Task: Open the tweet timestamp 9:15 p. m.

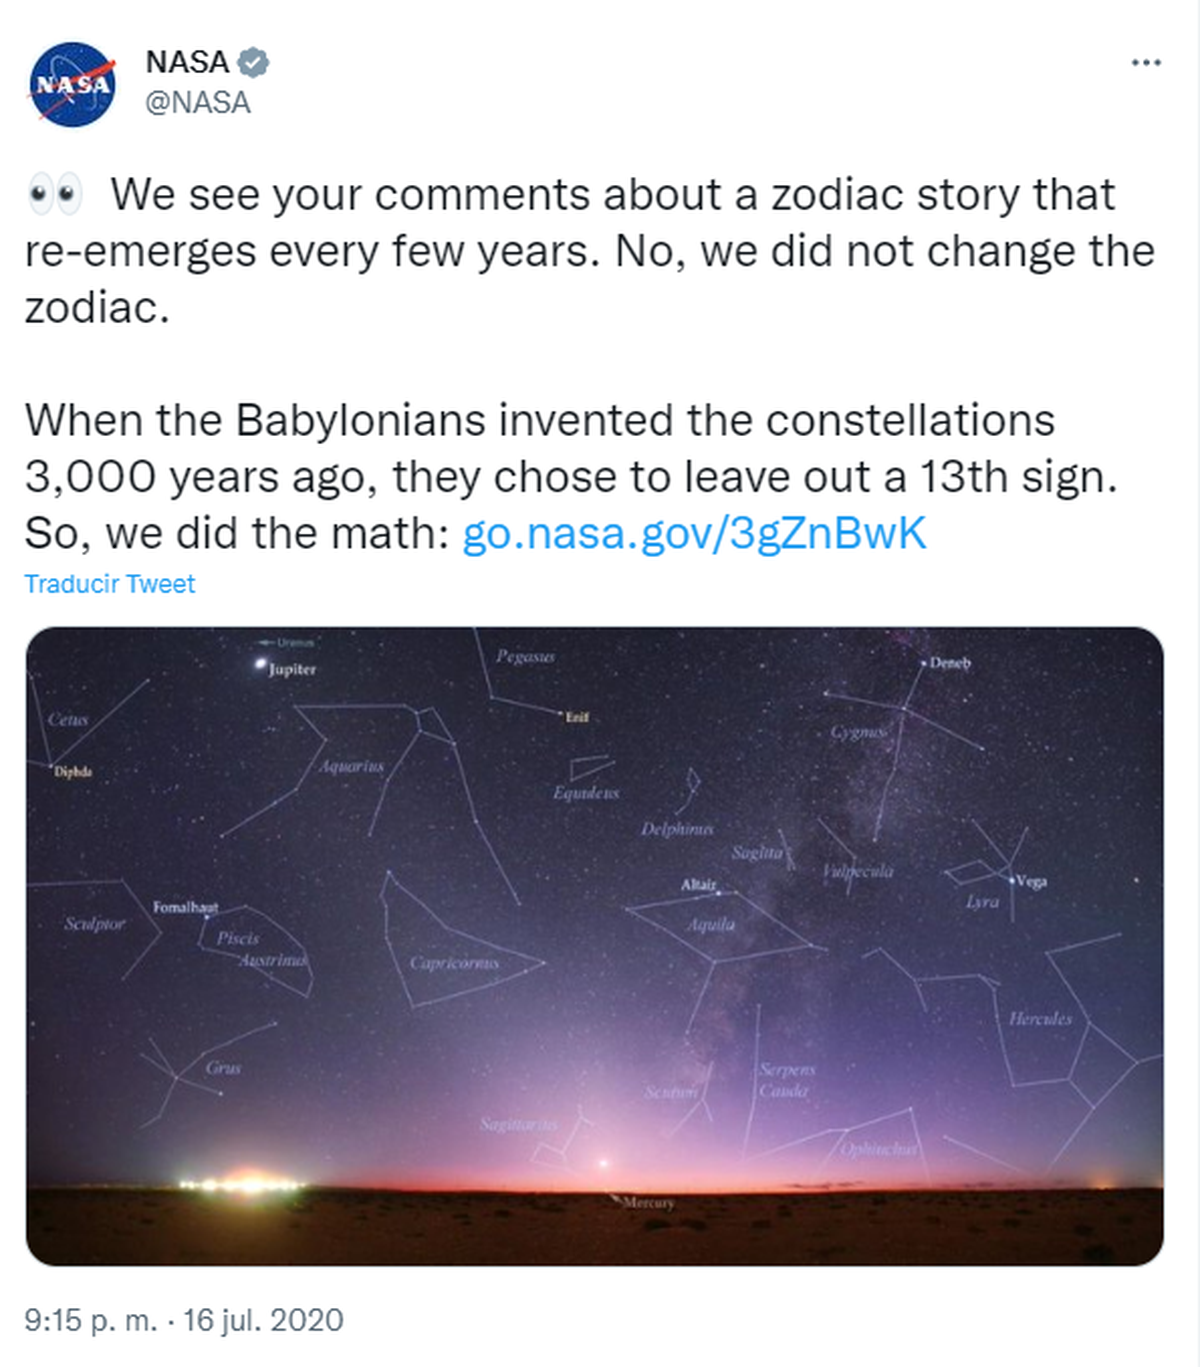Action: tap(90, 1320)
